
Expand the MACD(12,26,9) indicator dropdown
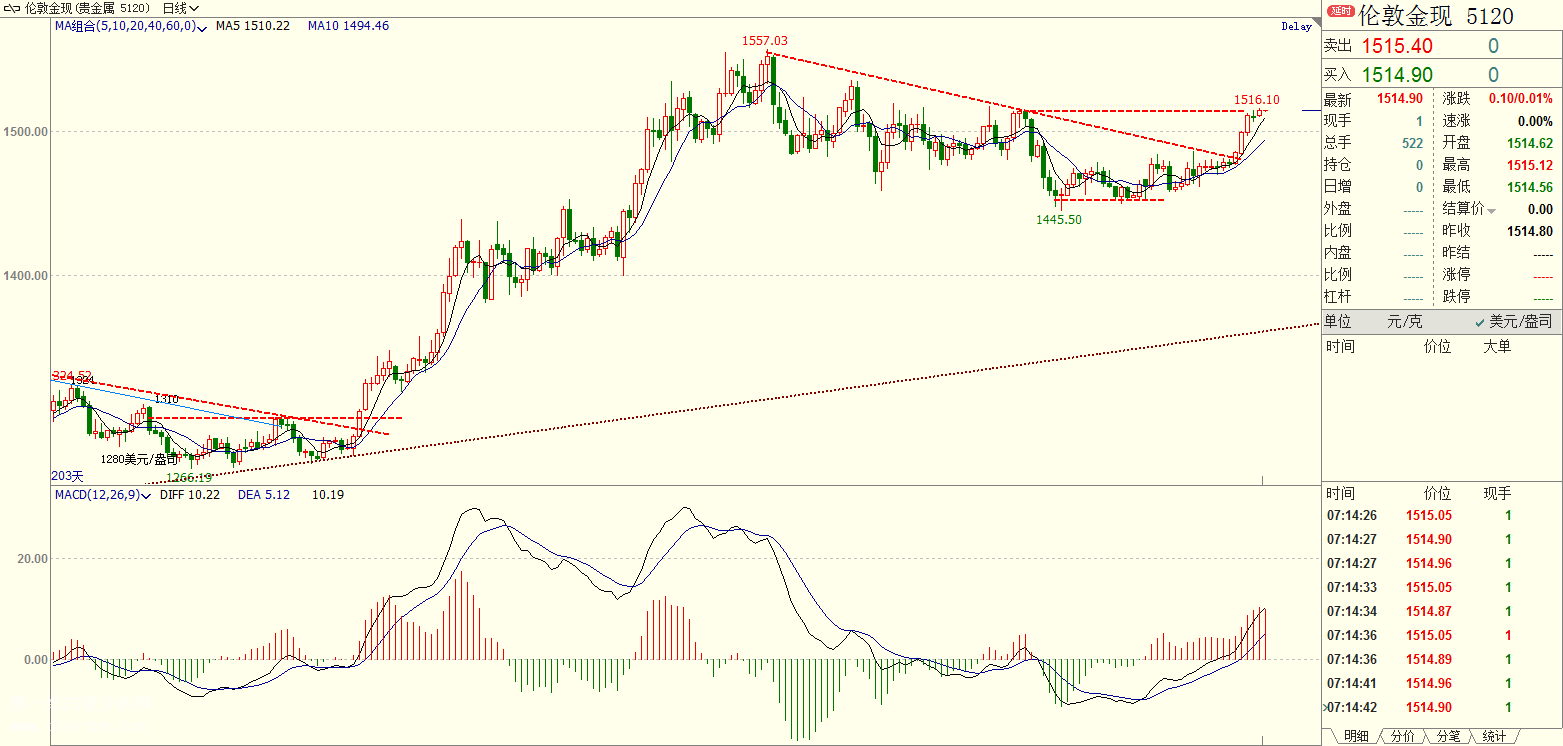tap(147, 496)
